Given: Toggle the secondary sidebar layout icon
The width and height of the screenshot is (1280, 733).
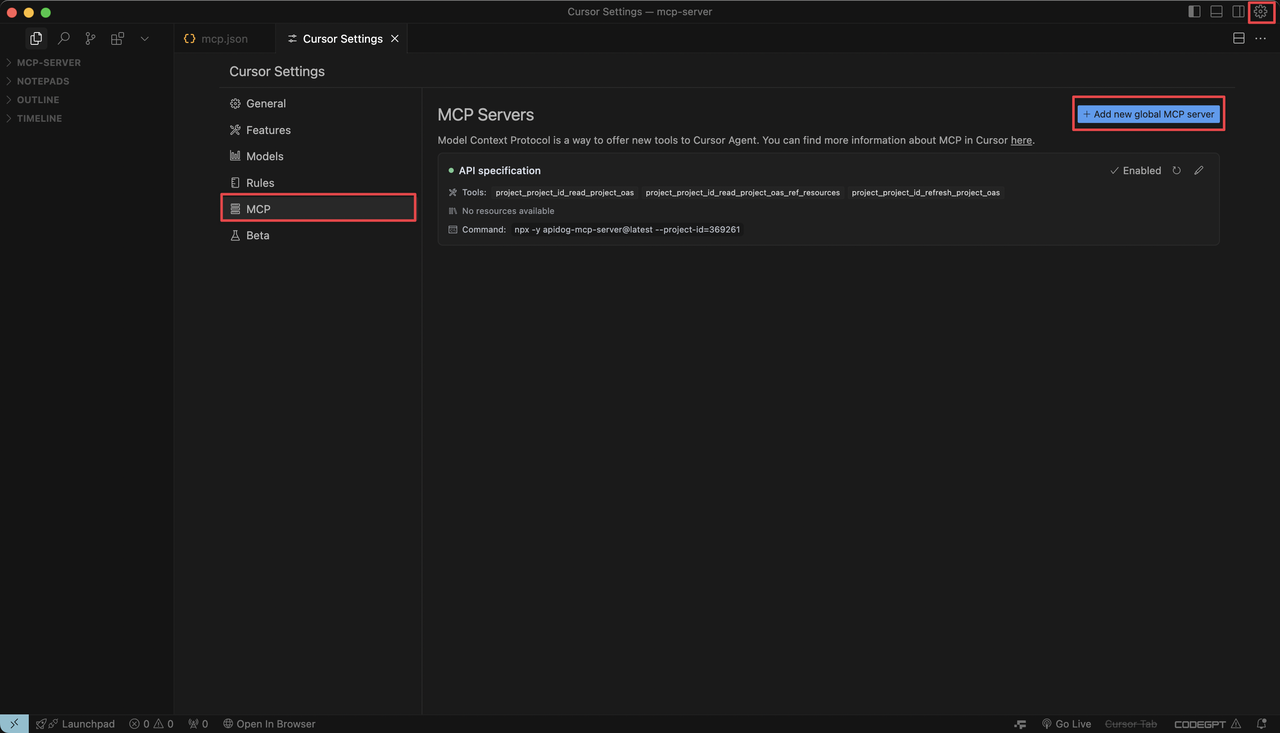Looking at the screenshot, I should [1238, 12].
